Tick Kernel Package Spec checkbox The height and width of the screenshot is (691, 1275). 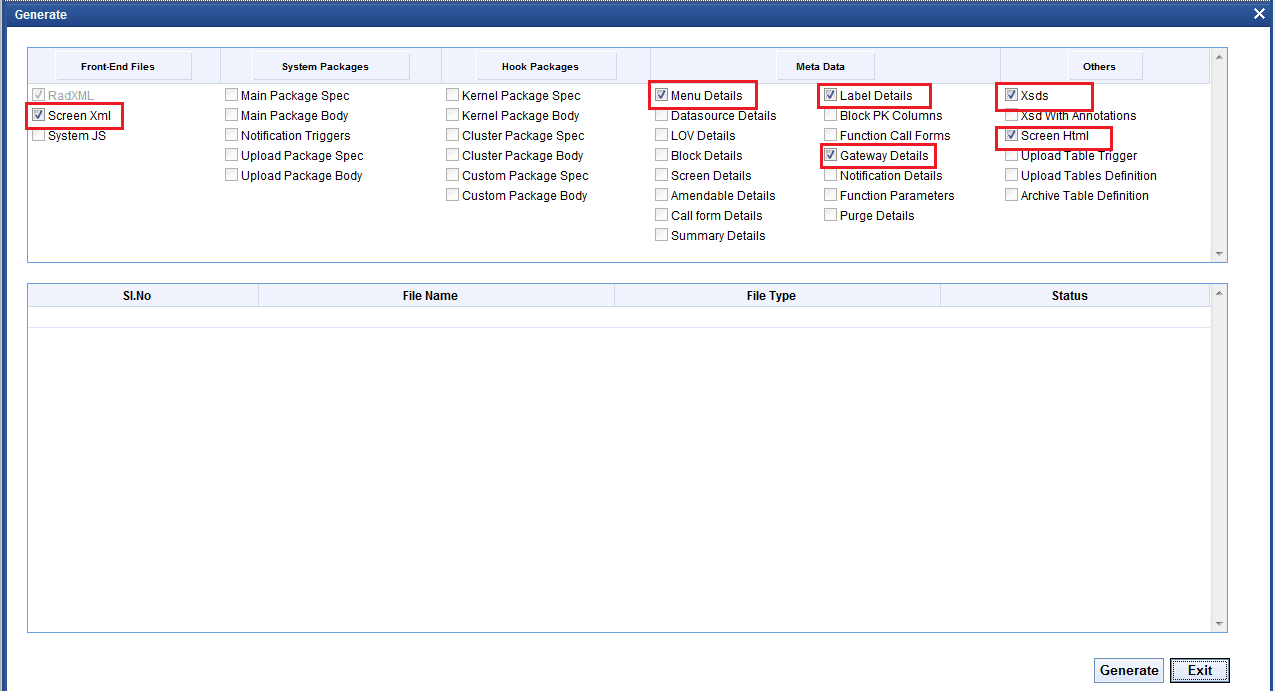(x=453, y=96)
